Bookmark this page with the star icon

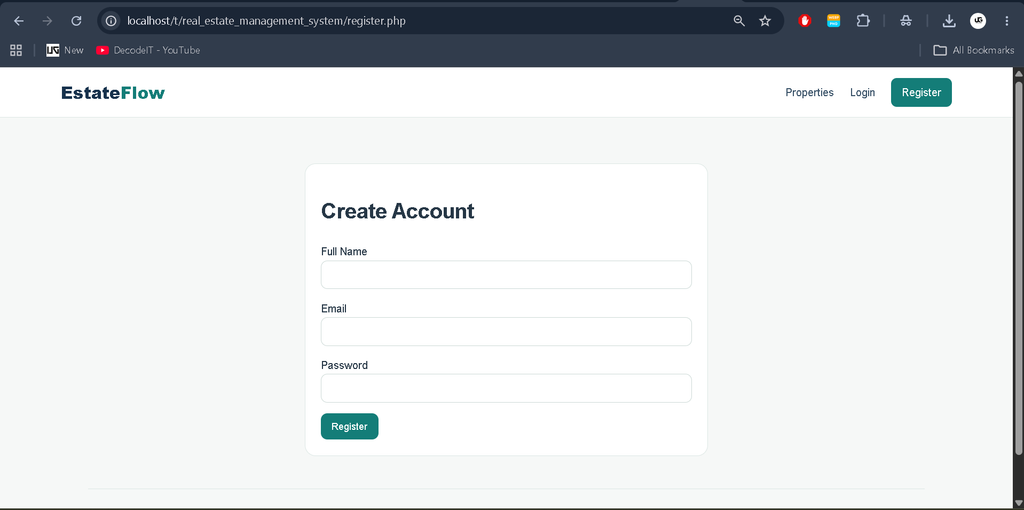(765, 21)
